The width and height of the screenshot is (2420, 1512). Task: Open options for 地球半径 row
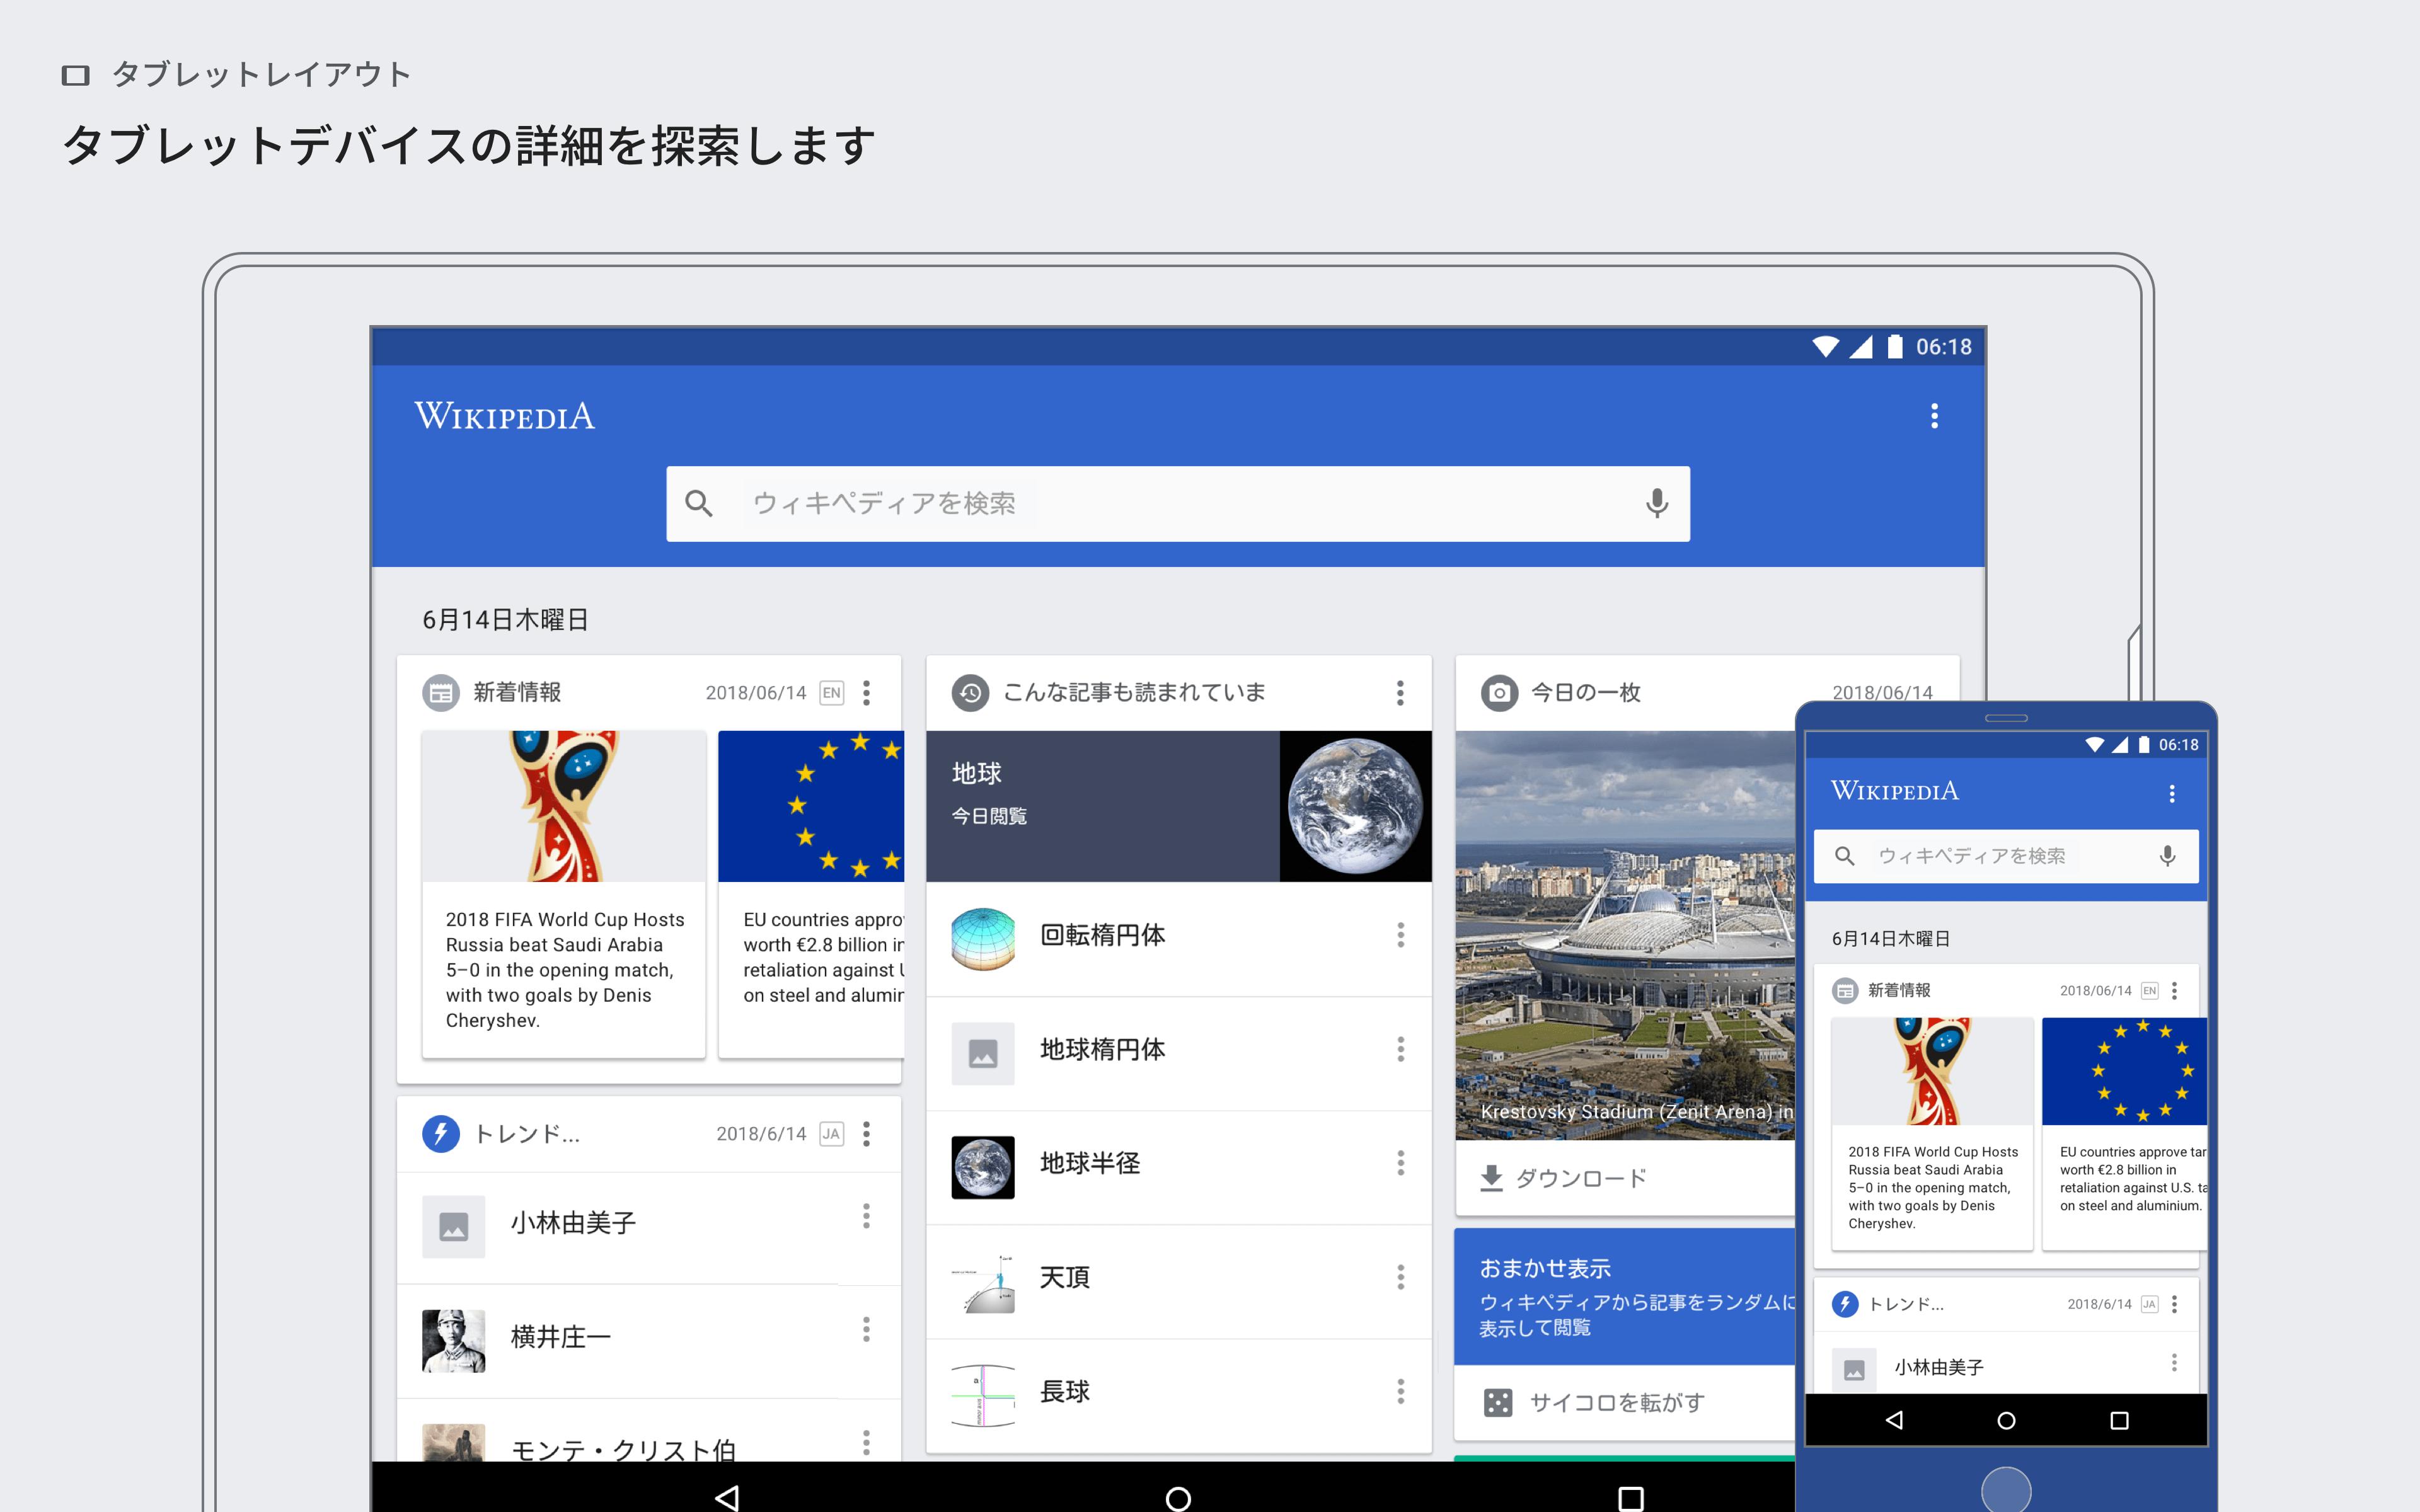coord(1400,1163)
